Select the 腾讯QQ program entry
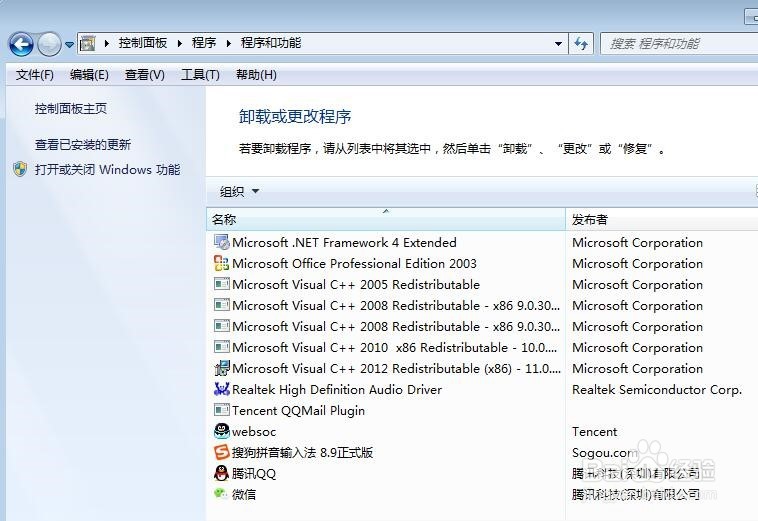Viewport: 758px width, 521px height. [x=254, y=473]
